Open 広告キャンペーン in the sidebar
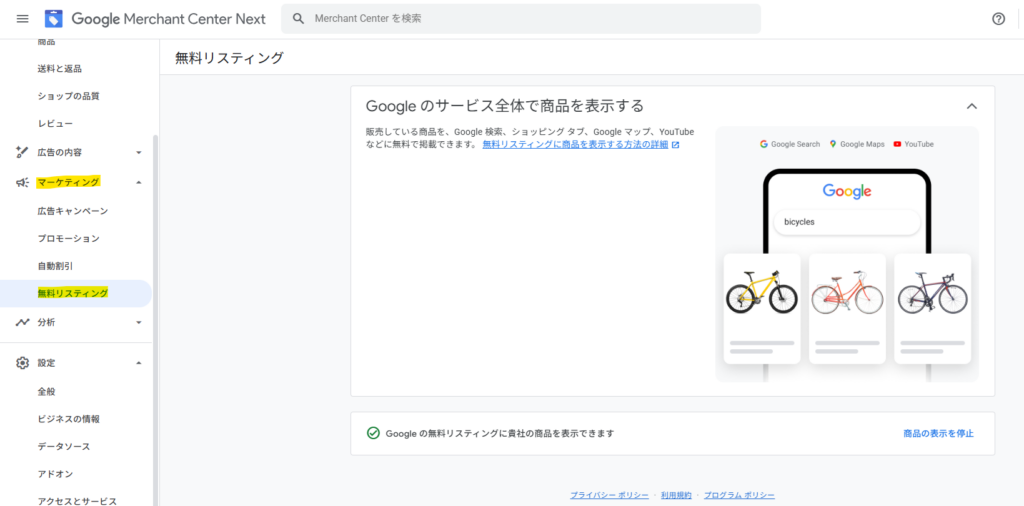The width and height of the screenshot is (1024, 506). (x=72, y=211)
